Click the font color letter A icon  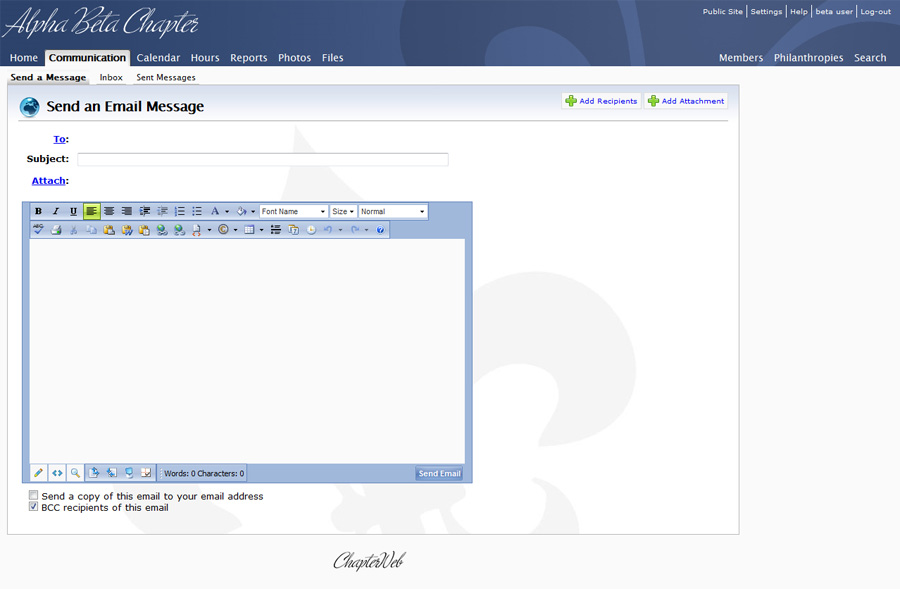pyautogui.click(x=215, y=211)
